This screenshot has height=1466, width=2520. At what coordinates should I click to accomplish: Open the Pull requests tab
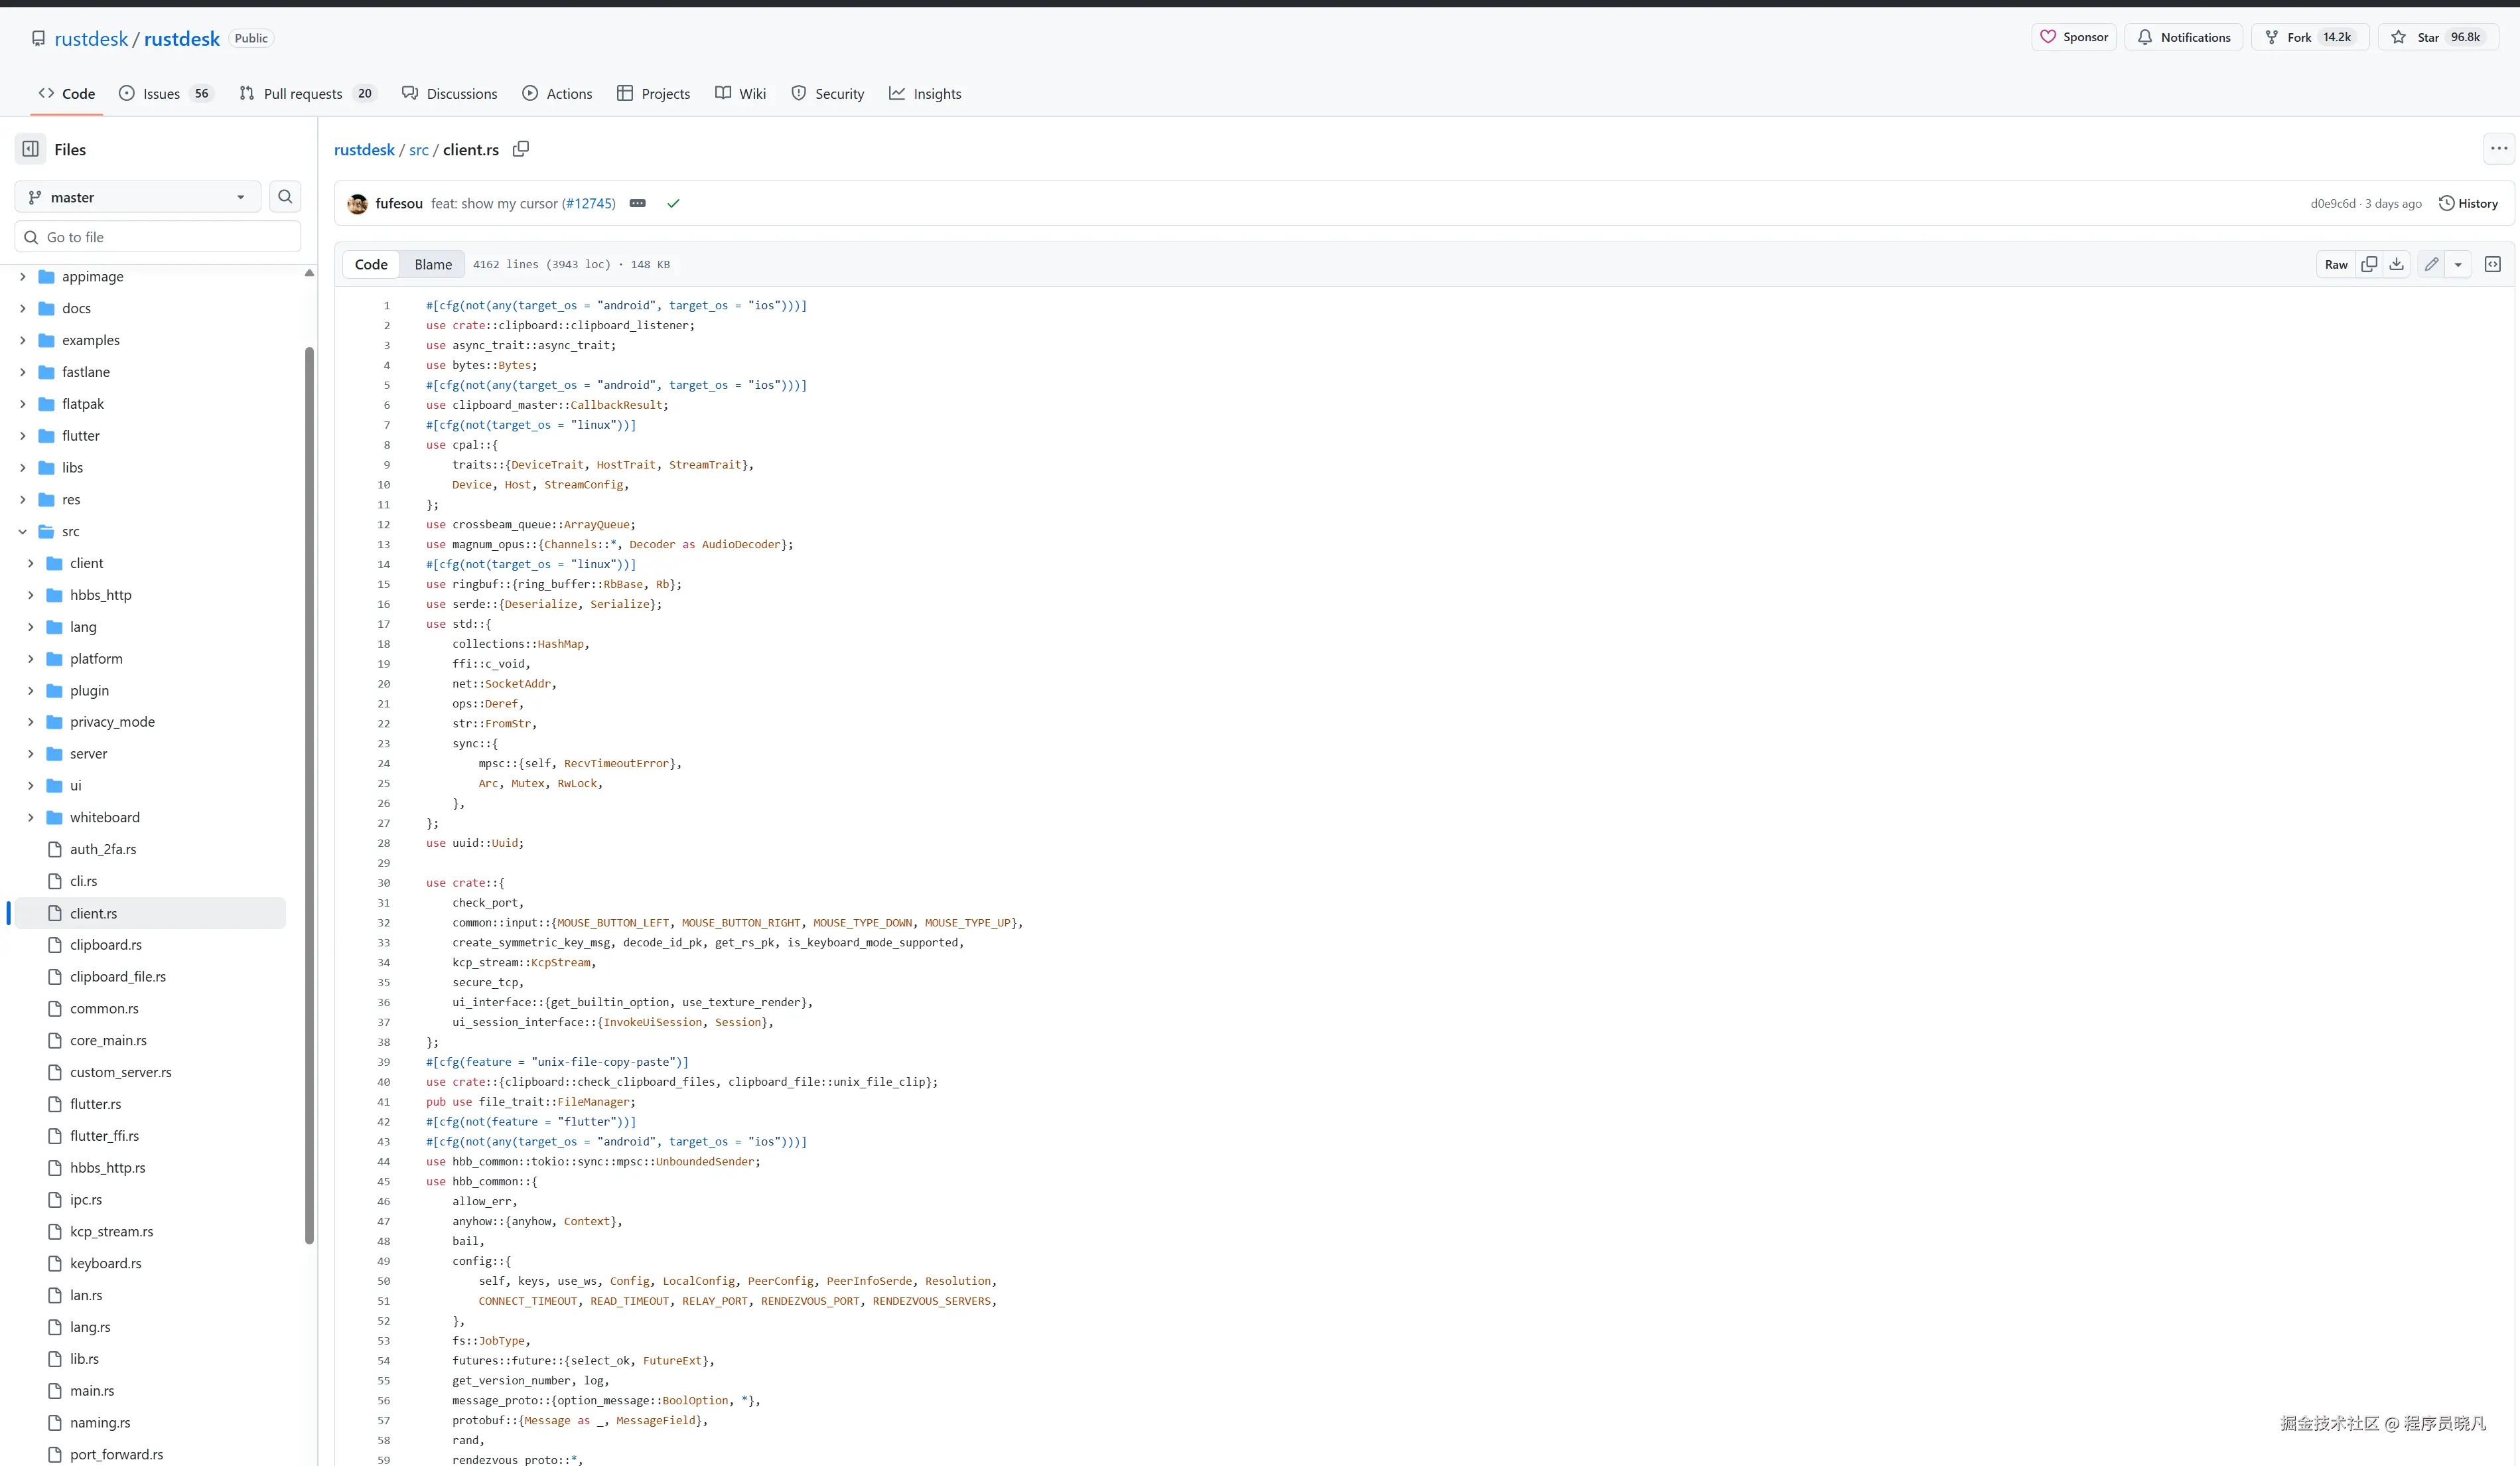pos(303,93)
